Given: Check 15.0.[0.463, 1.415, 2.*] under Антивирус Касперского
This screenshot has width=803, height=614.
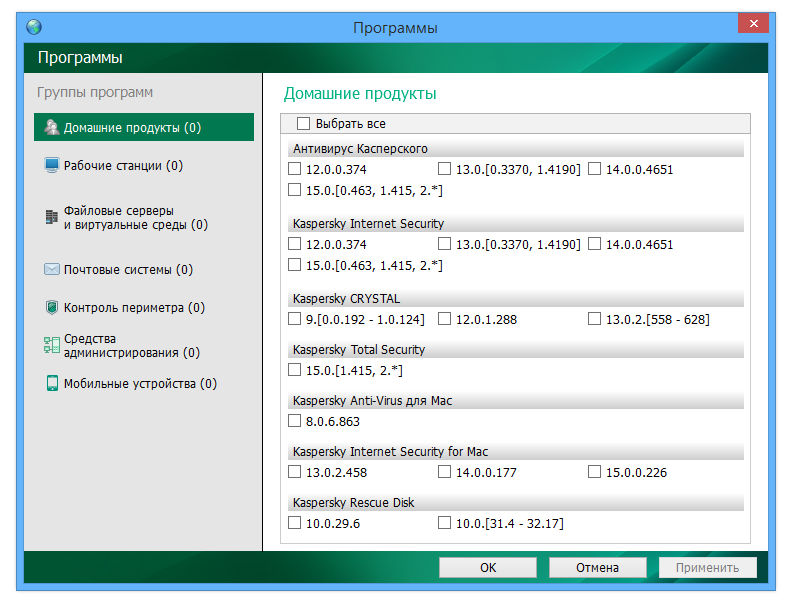Looking at the screenshot, I should tap(294, 189).
